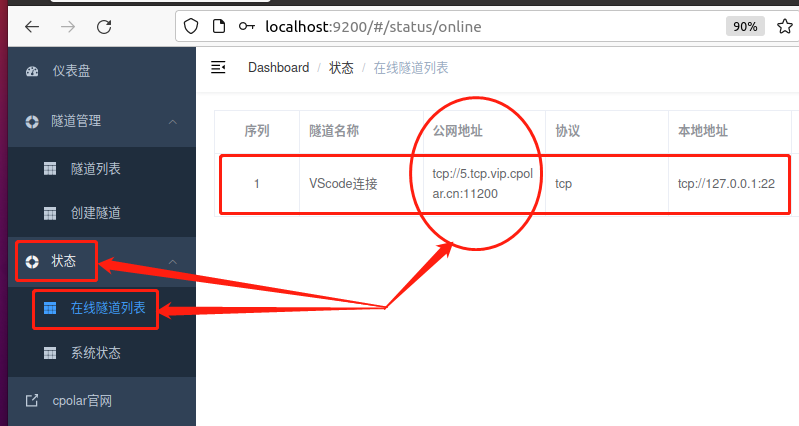Bookmark this page with the star icon
The height and width of the screenshot is (426, 799).
coord(785,26)
